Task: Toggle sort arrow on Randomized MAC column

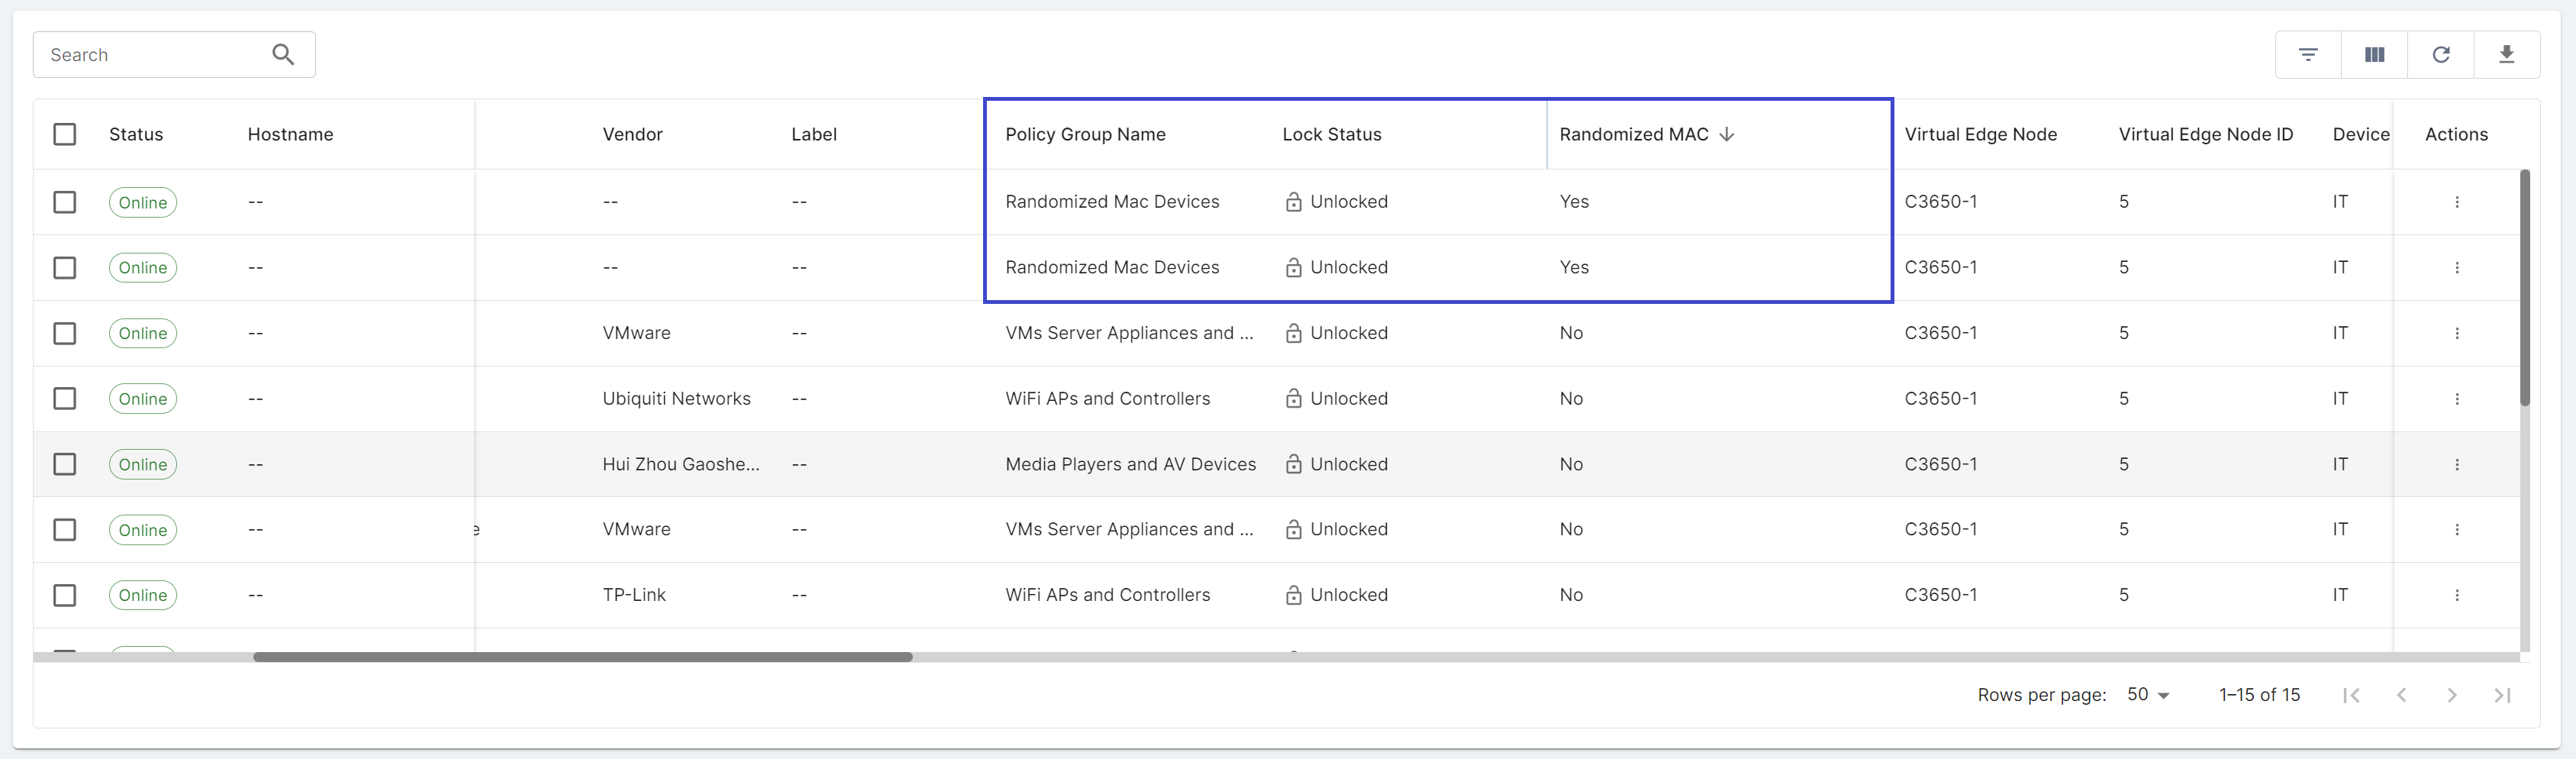Action: [1726, 134]
